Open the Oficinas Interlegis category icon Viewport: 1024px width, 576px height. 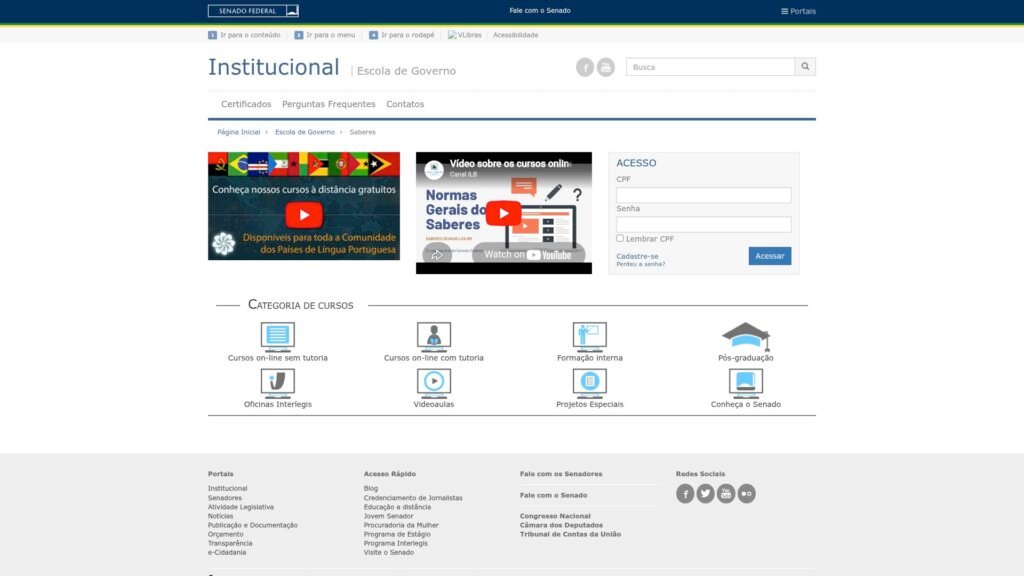click(277, 382)
